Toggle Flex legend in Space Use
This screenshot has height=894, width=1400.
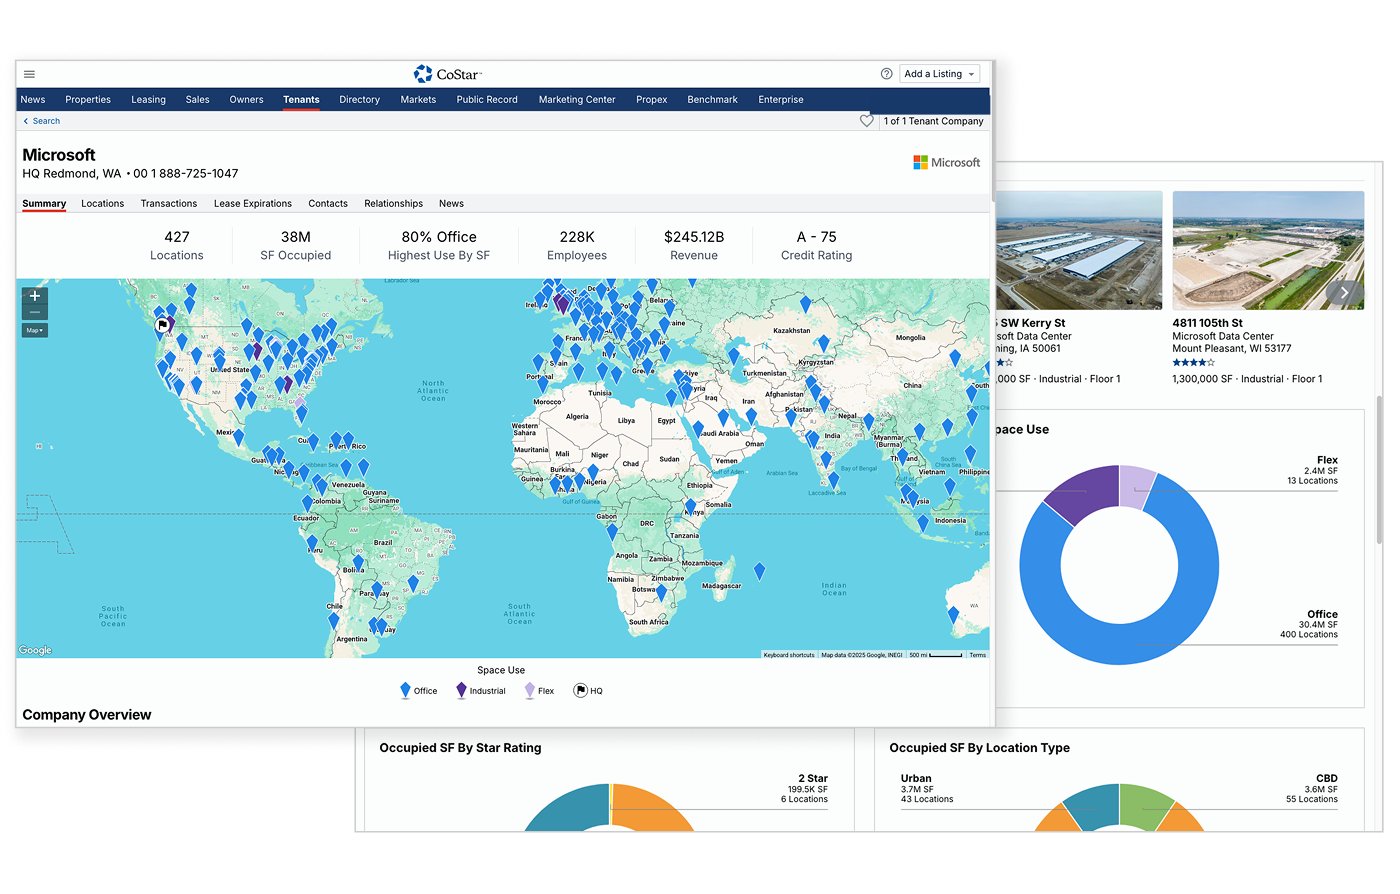[538, 691]
